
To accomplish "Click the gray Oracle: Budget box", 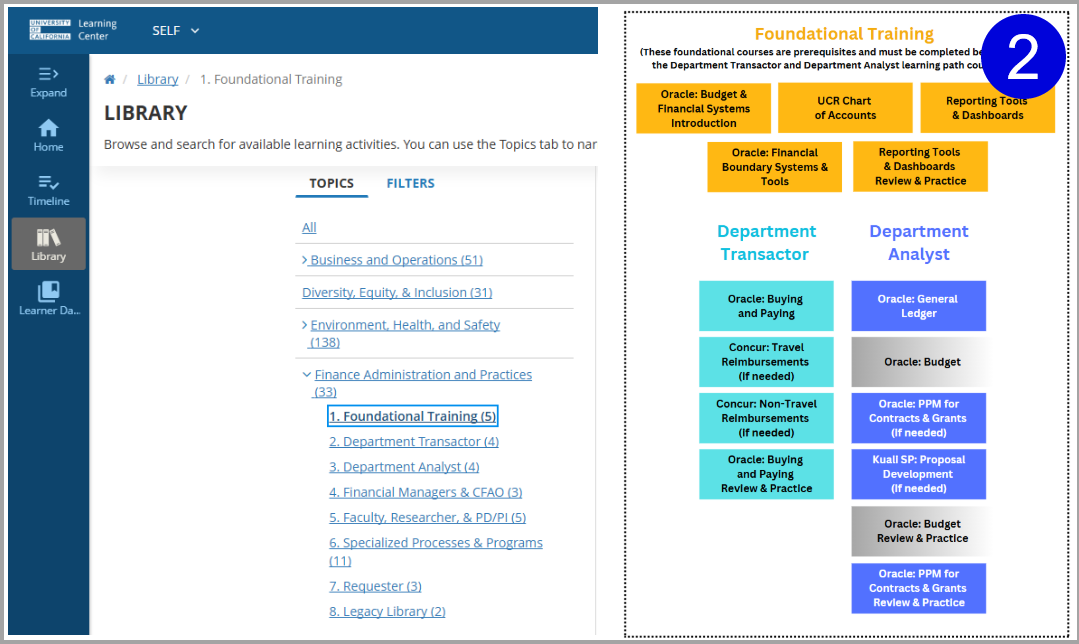I will coord(919,362).
